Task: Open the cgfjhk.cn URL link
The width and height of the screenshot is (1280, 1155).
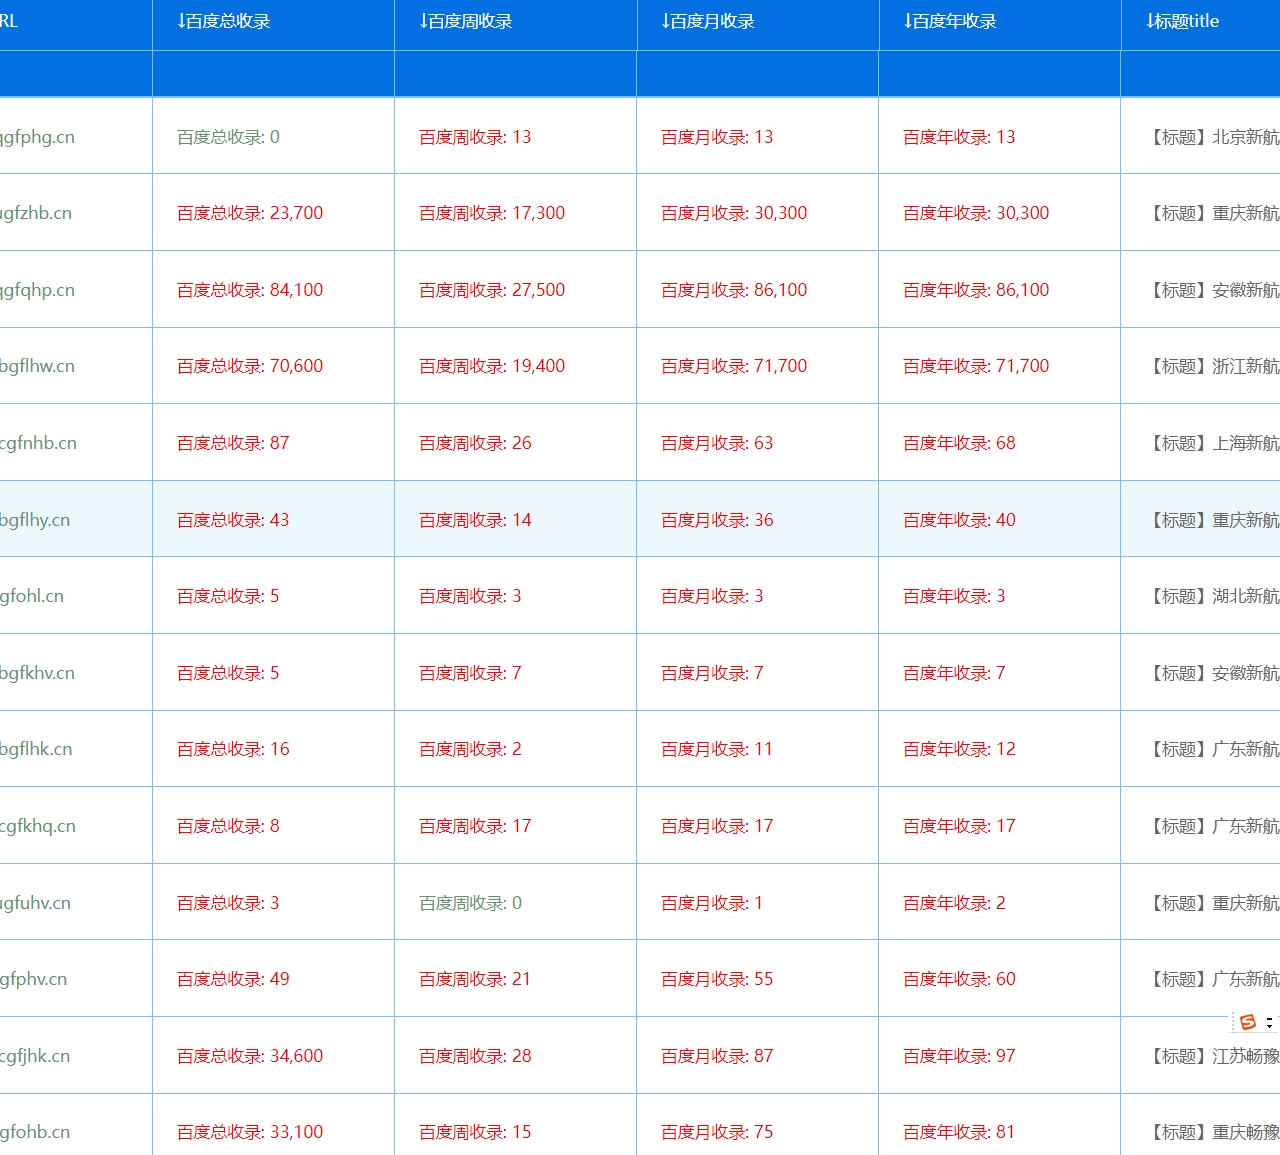Action: tap(35, 1056)
